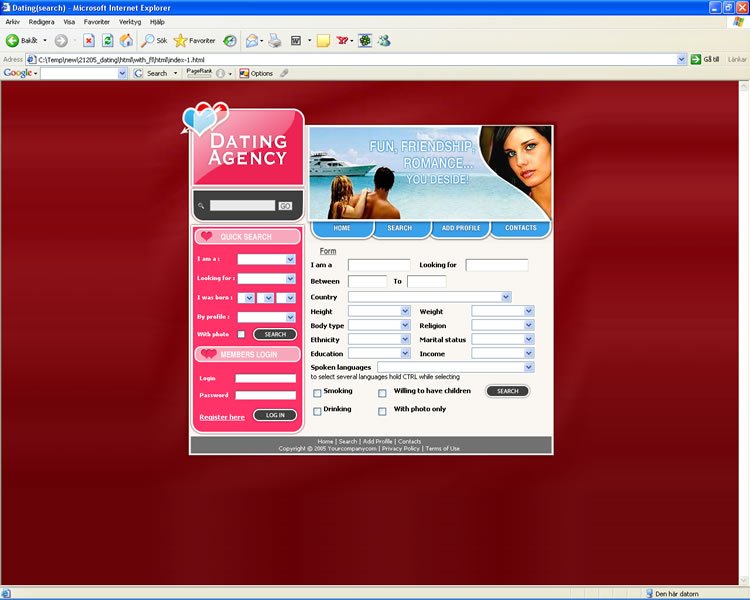
Task: Switch to the Add Profile tab
Action: click(460, 228)
